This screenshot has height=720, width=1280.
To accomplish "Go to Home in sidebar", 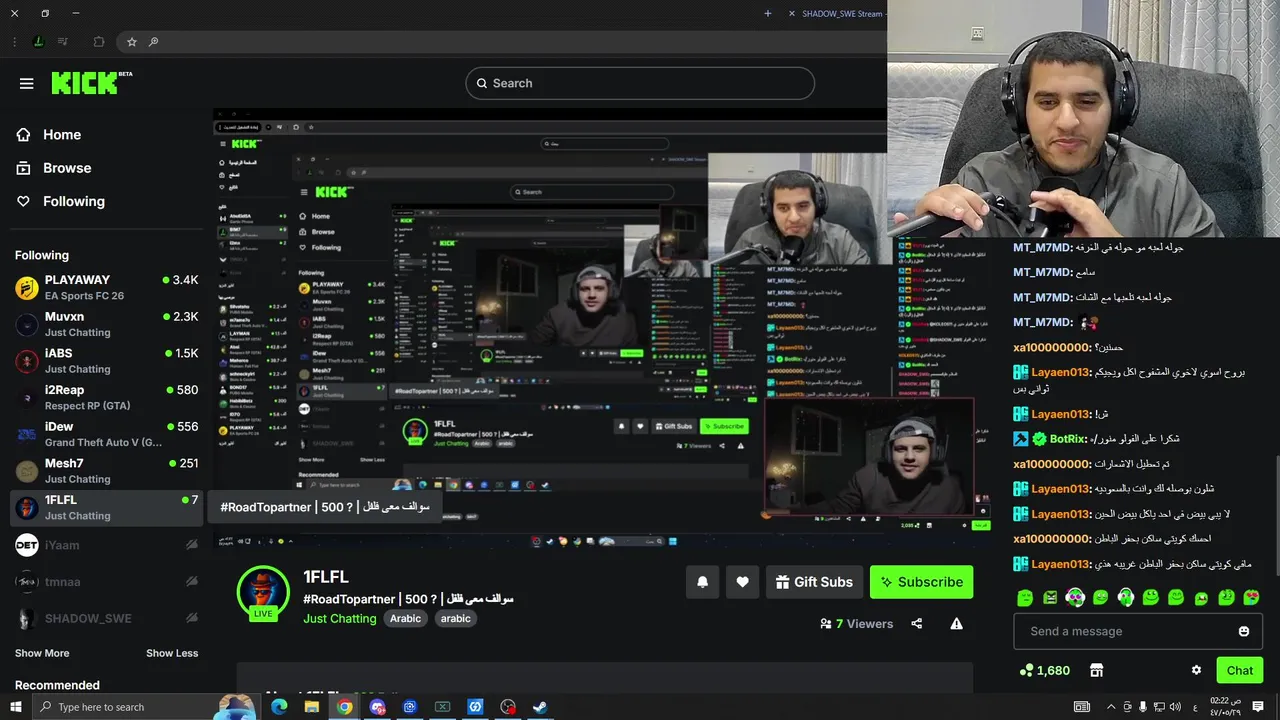I will 62,135.
